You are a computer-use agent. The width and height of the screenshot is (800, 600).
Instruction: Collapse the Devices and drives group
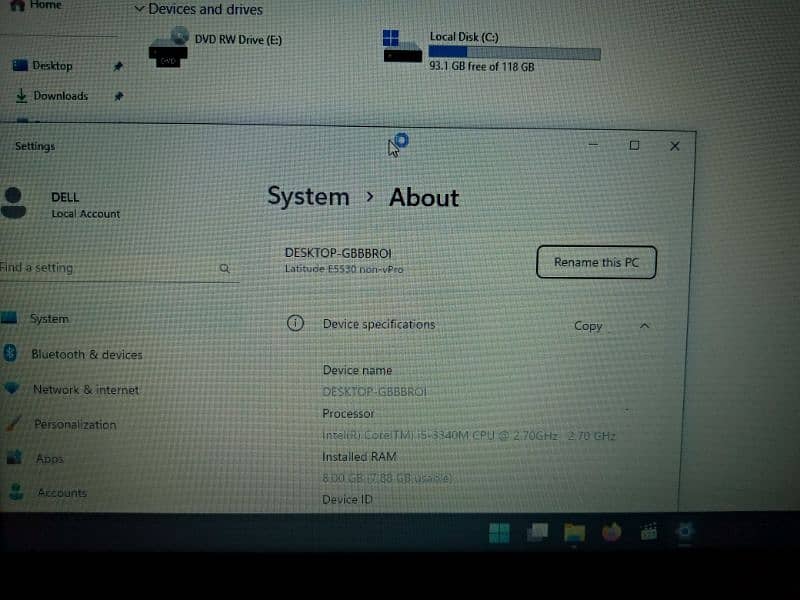tap(139, 9)
